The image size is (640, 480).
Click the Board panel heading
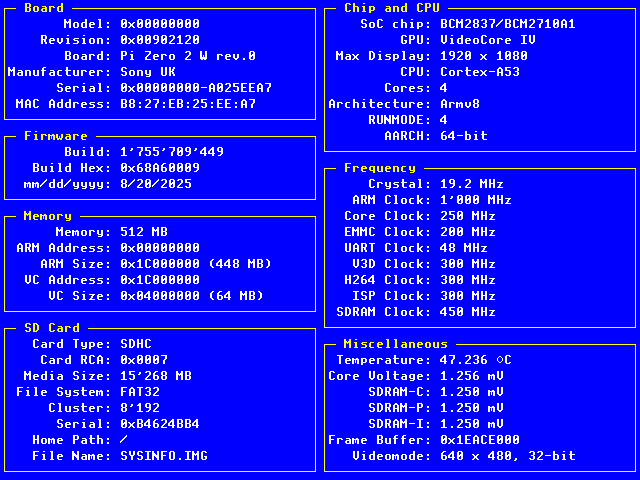coord(44,8)
